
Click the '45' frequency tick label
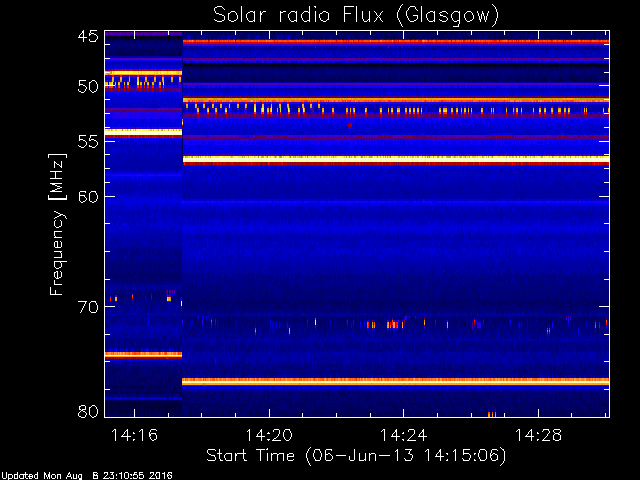[88, 36]
